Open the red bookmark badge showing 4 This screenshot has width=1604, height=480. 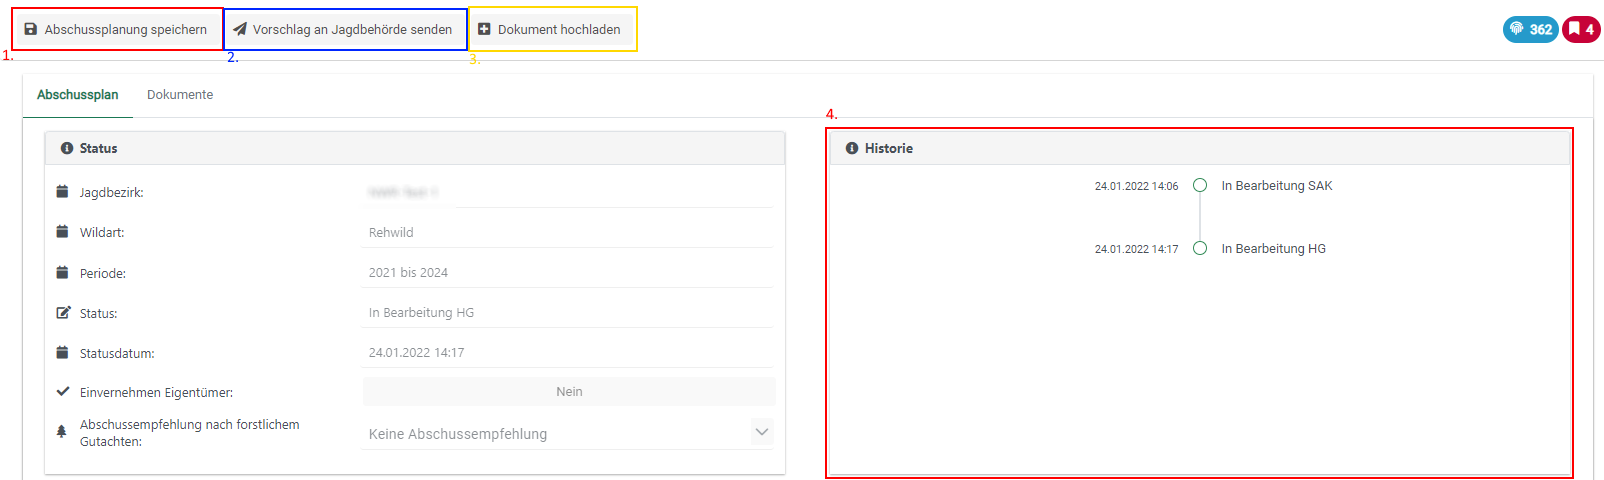point(1581,29)
